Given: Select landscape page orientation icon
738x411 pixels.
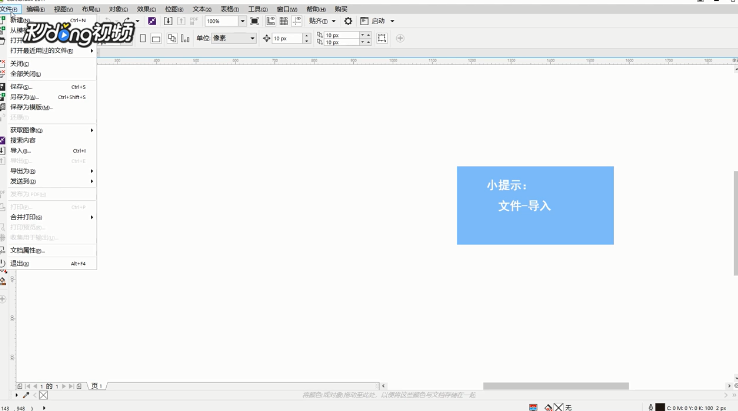Looking at the screenshot, I should tap(156, 38).
